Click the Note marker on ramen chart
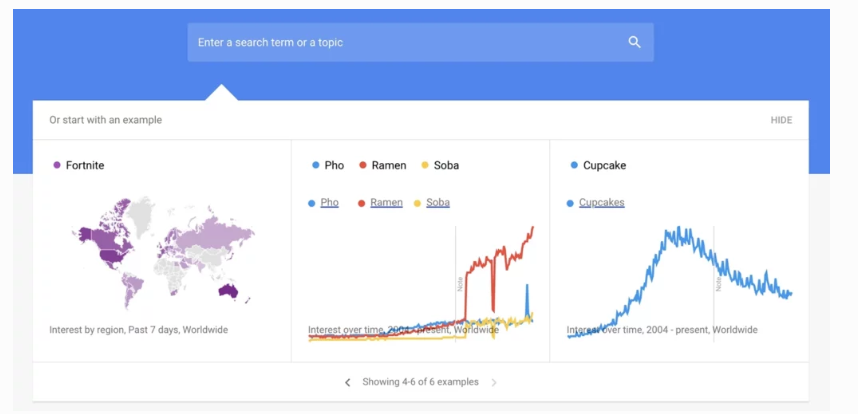 [460, 283]
